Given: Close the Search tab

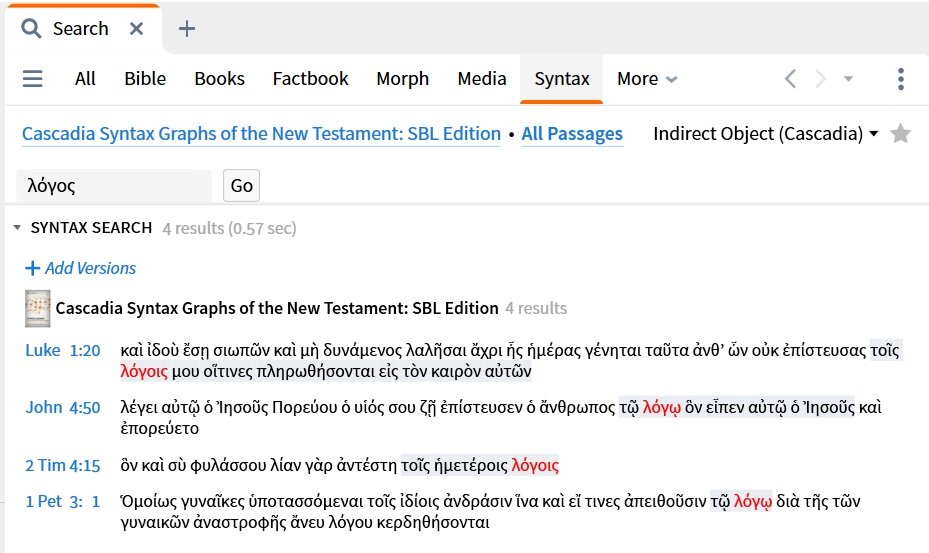Looking at the screenshot, I should click(x=137, y=28).
